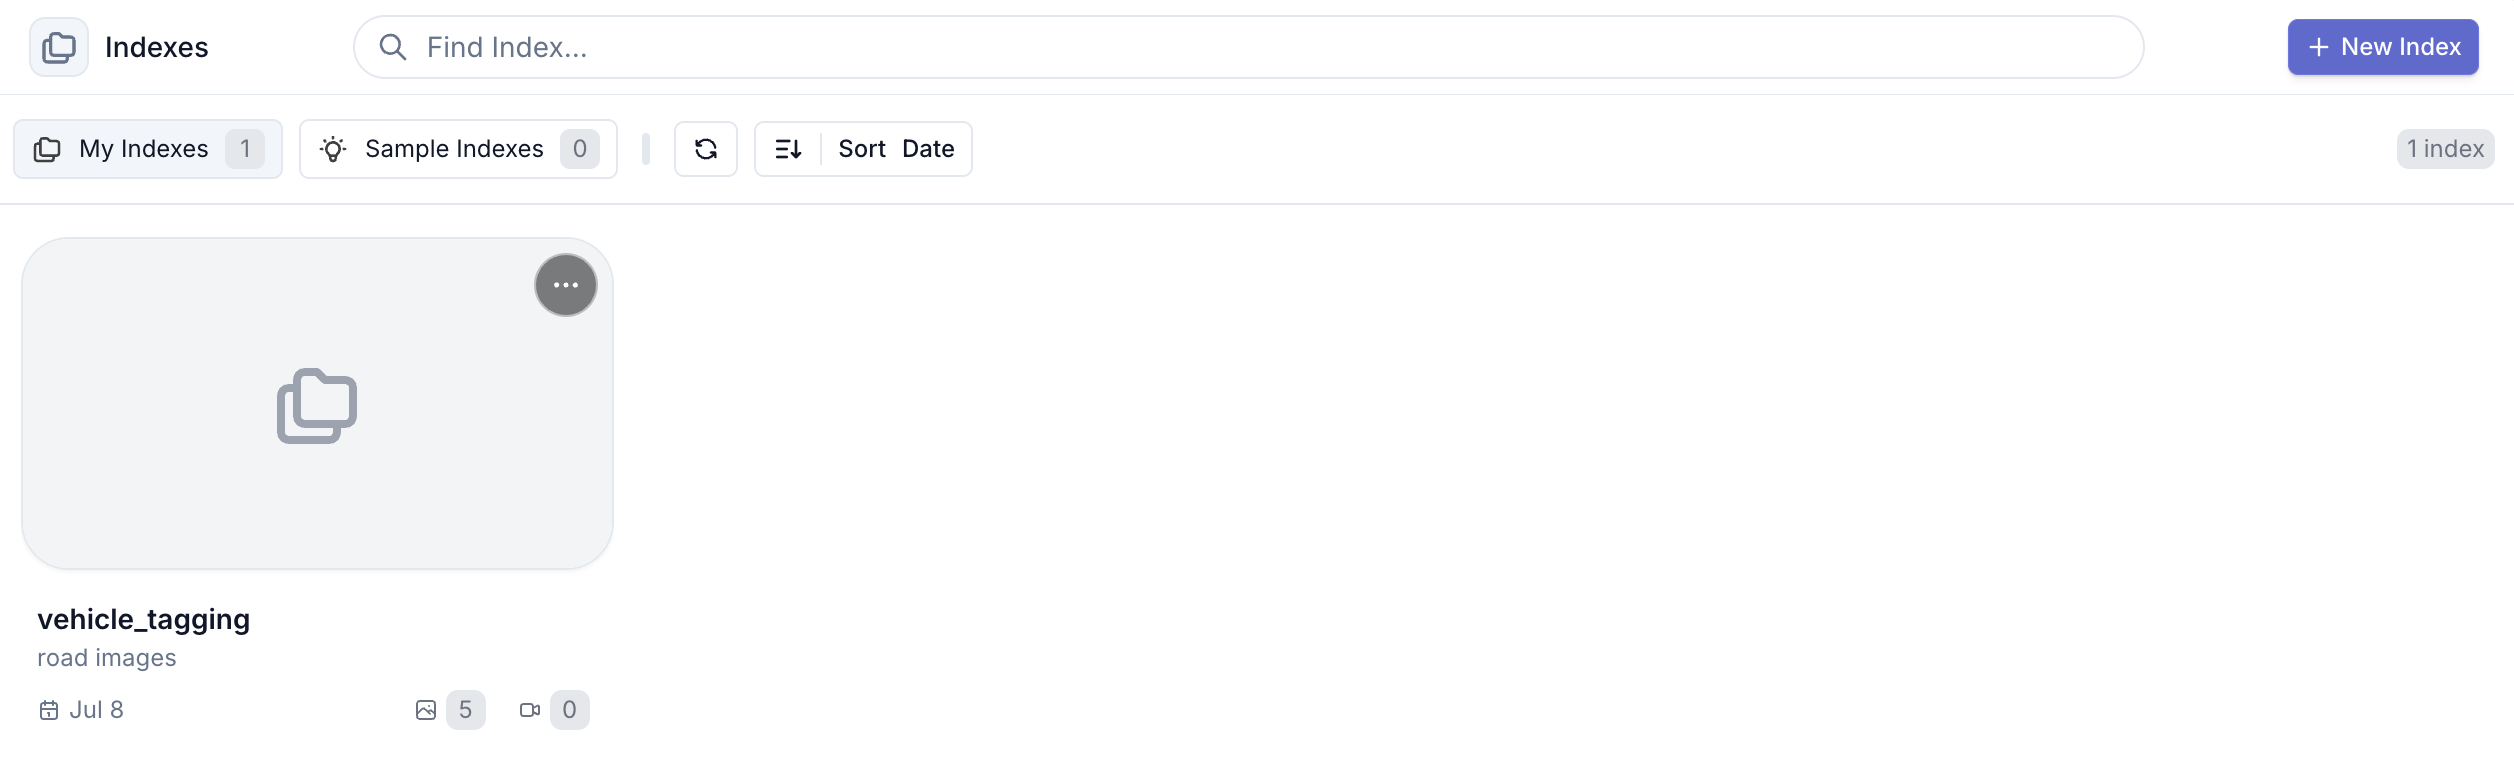The width and height of the screenshot is (2514, 784).
Task: Click the video count icon showing 0
Action: pyautogui.click(x=533, y=710)
